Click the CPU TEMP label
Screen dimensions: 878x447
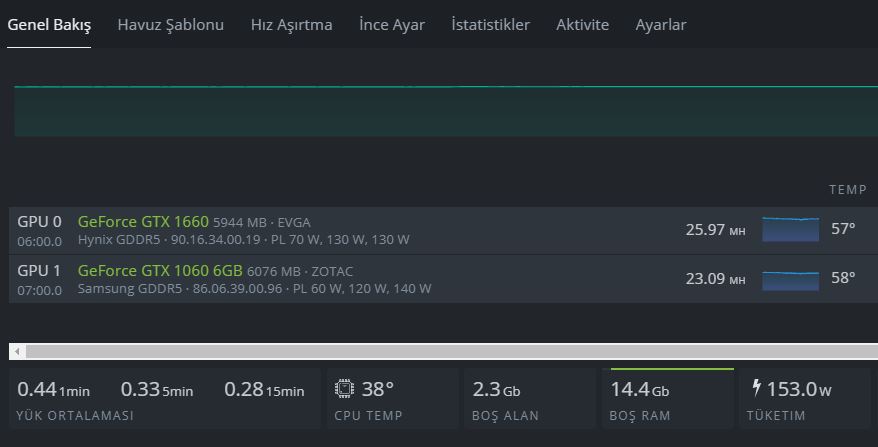tap(368, 416)
